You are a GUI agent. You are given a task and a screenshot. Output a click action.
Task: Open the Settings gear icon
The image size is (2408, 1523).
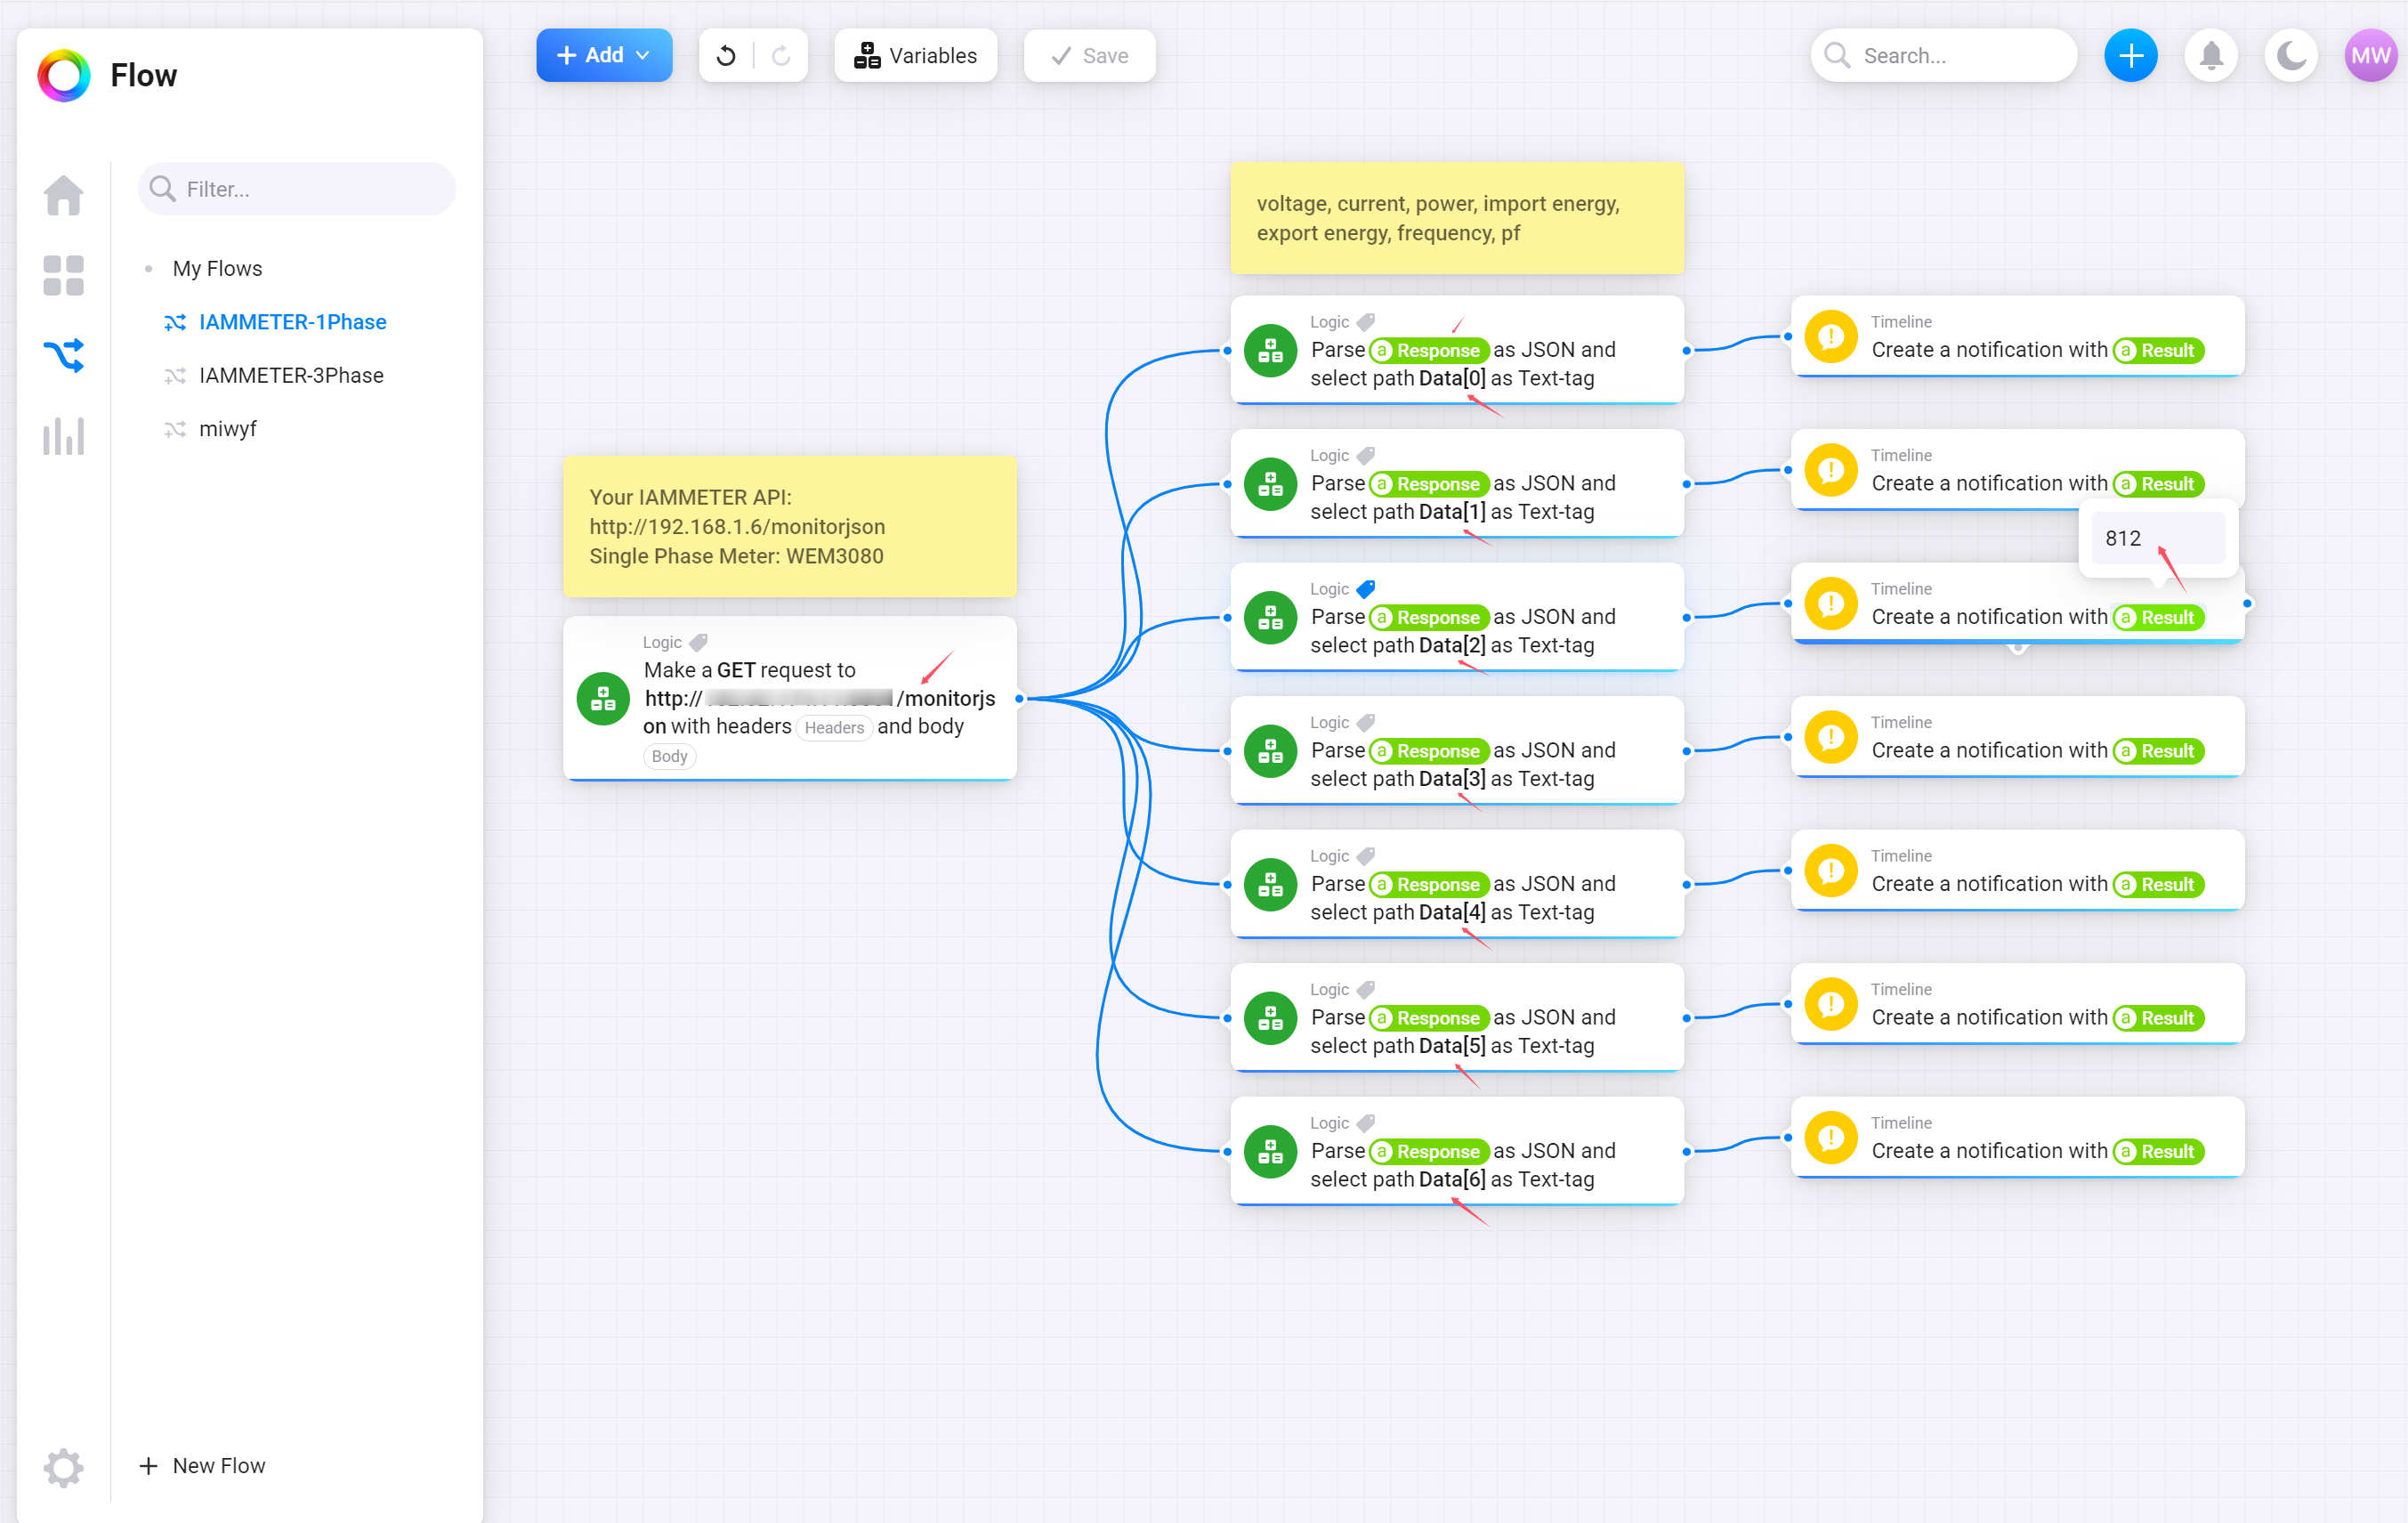[63, 1466]
